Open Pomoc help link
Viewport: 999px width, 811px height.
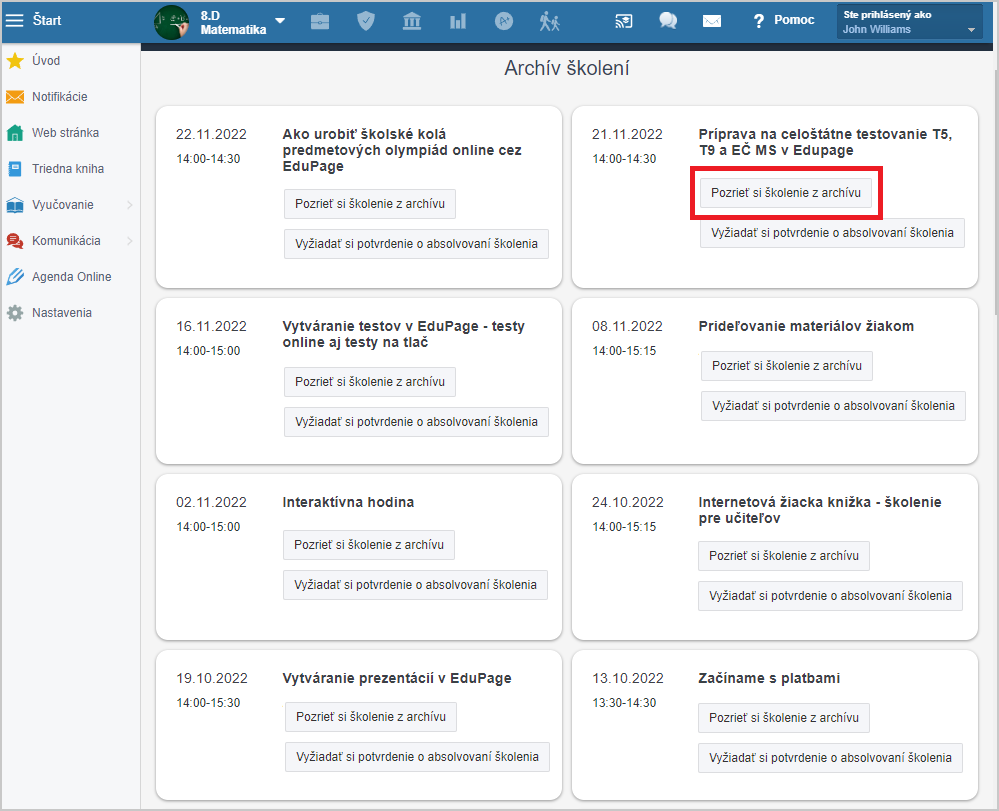point(794,20)
